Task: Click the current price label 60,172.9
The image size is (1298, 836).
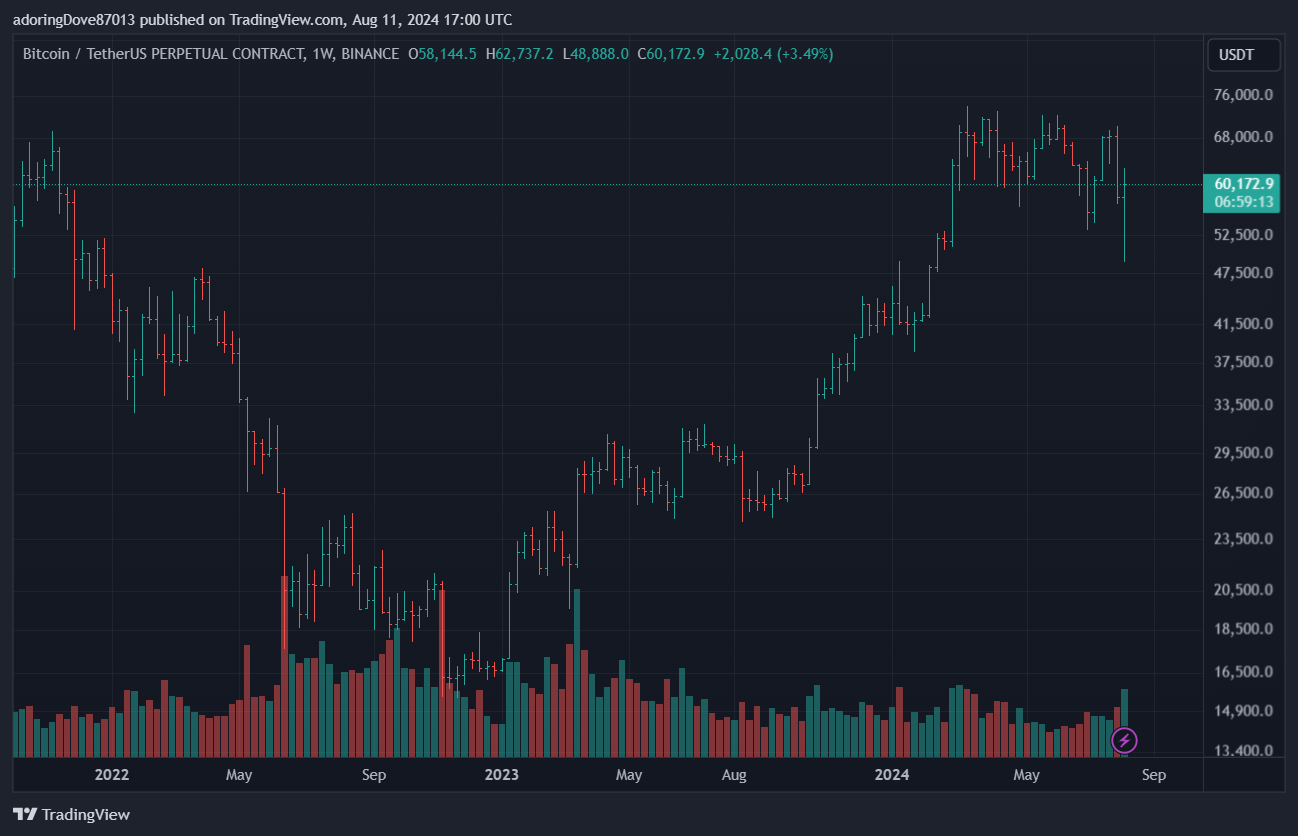Action: pyautogui.click(x=1244, y=183)
